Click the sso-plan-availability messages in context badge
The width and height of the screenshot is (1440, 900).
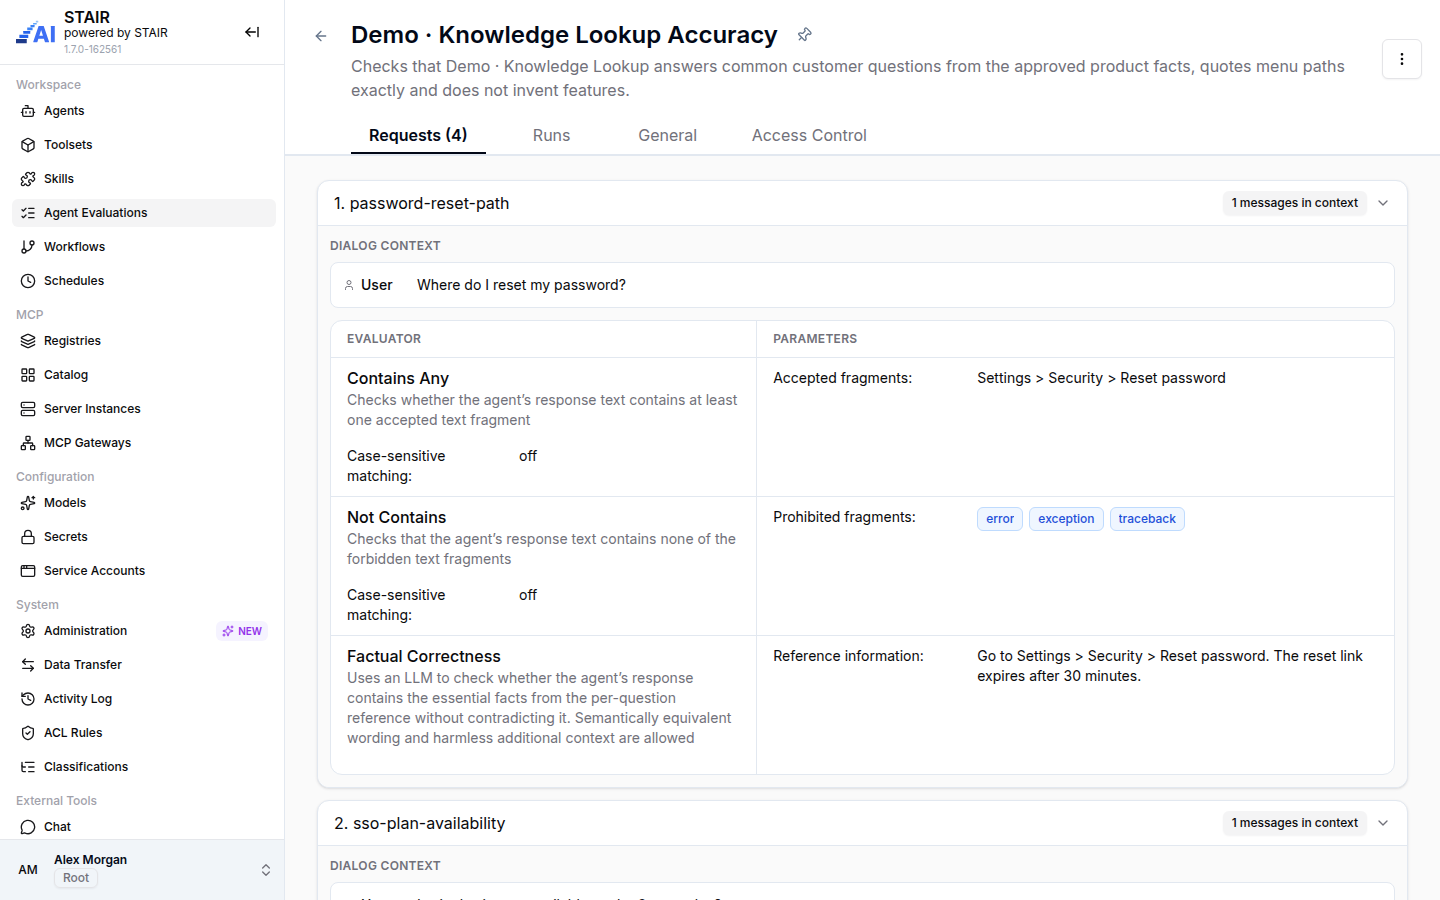click(1294, 823)
